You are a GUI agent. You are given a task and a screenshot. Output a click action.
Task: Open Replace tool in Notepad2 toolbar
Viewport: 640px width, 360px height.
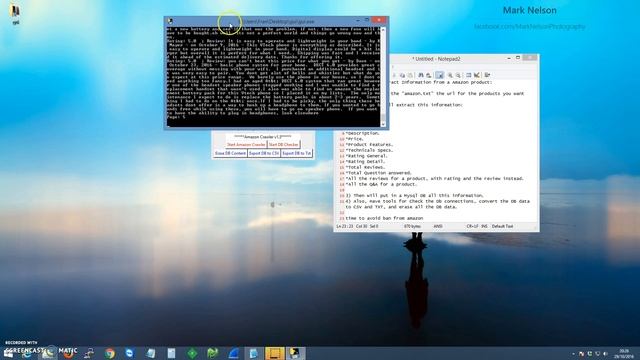429,75
